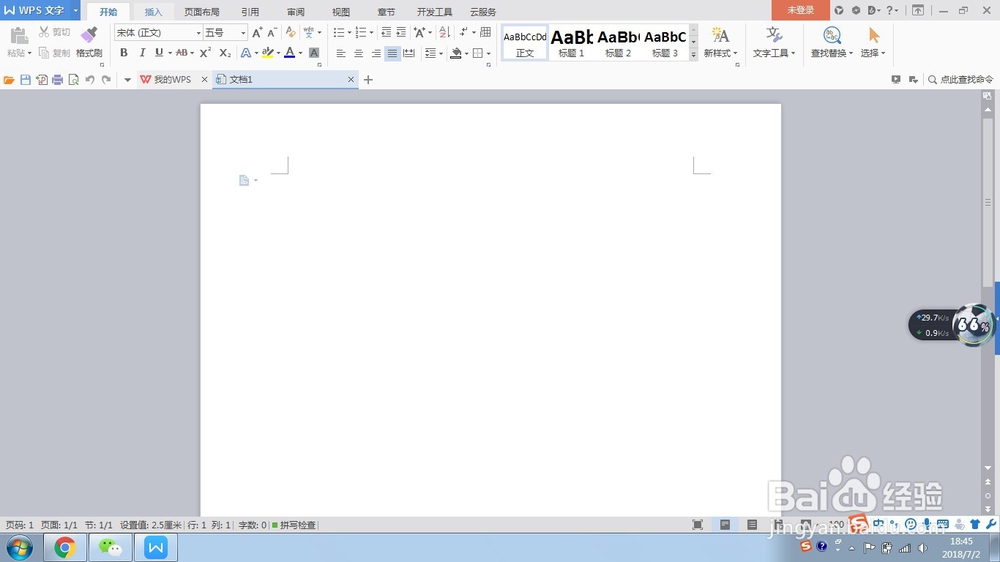Add a new document tab with plus

pos(368,80)
